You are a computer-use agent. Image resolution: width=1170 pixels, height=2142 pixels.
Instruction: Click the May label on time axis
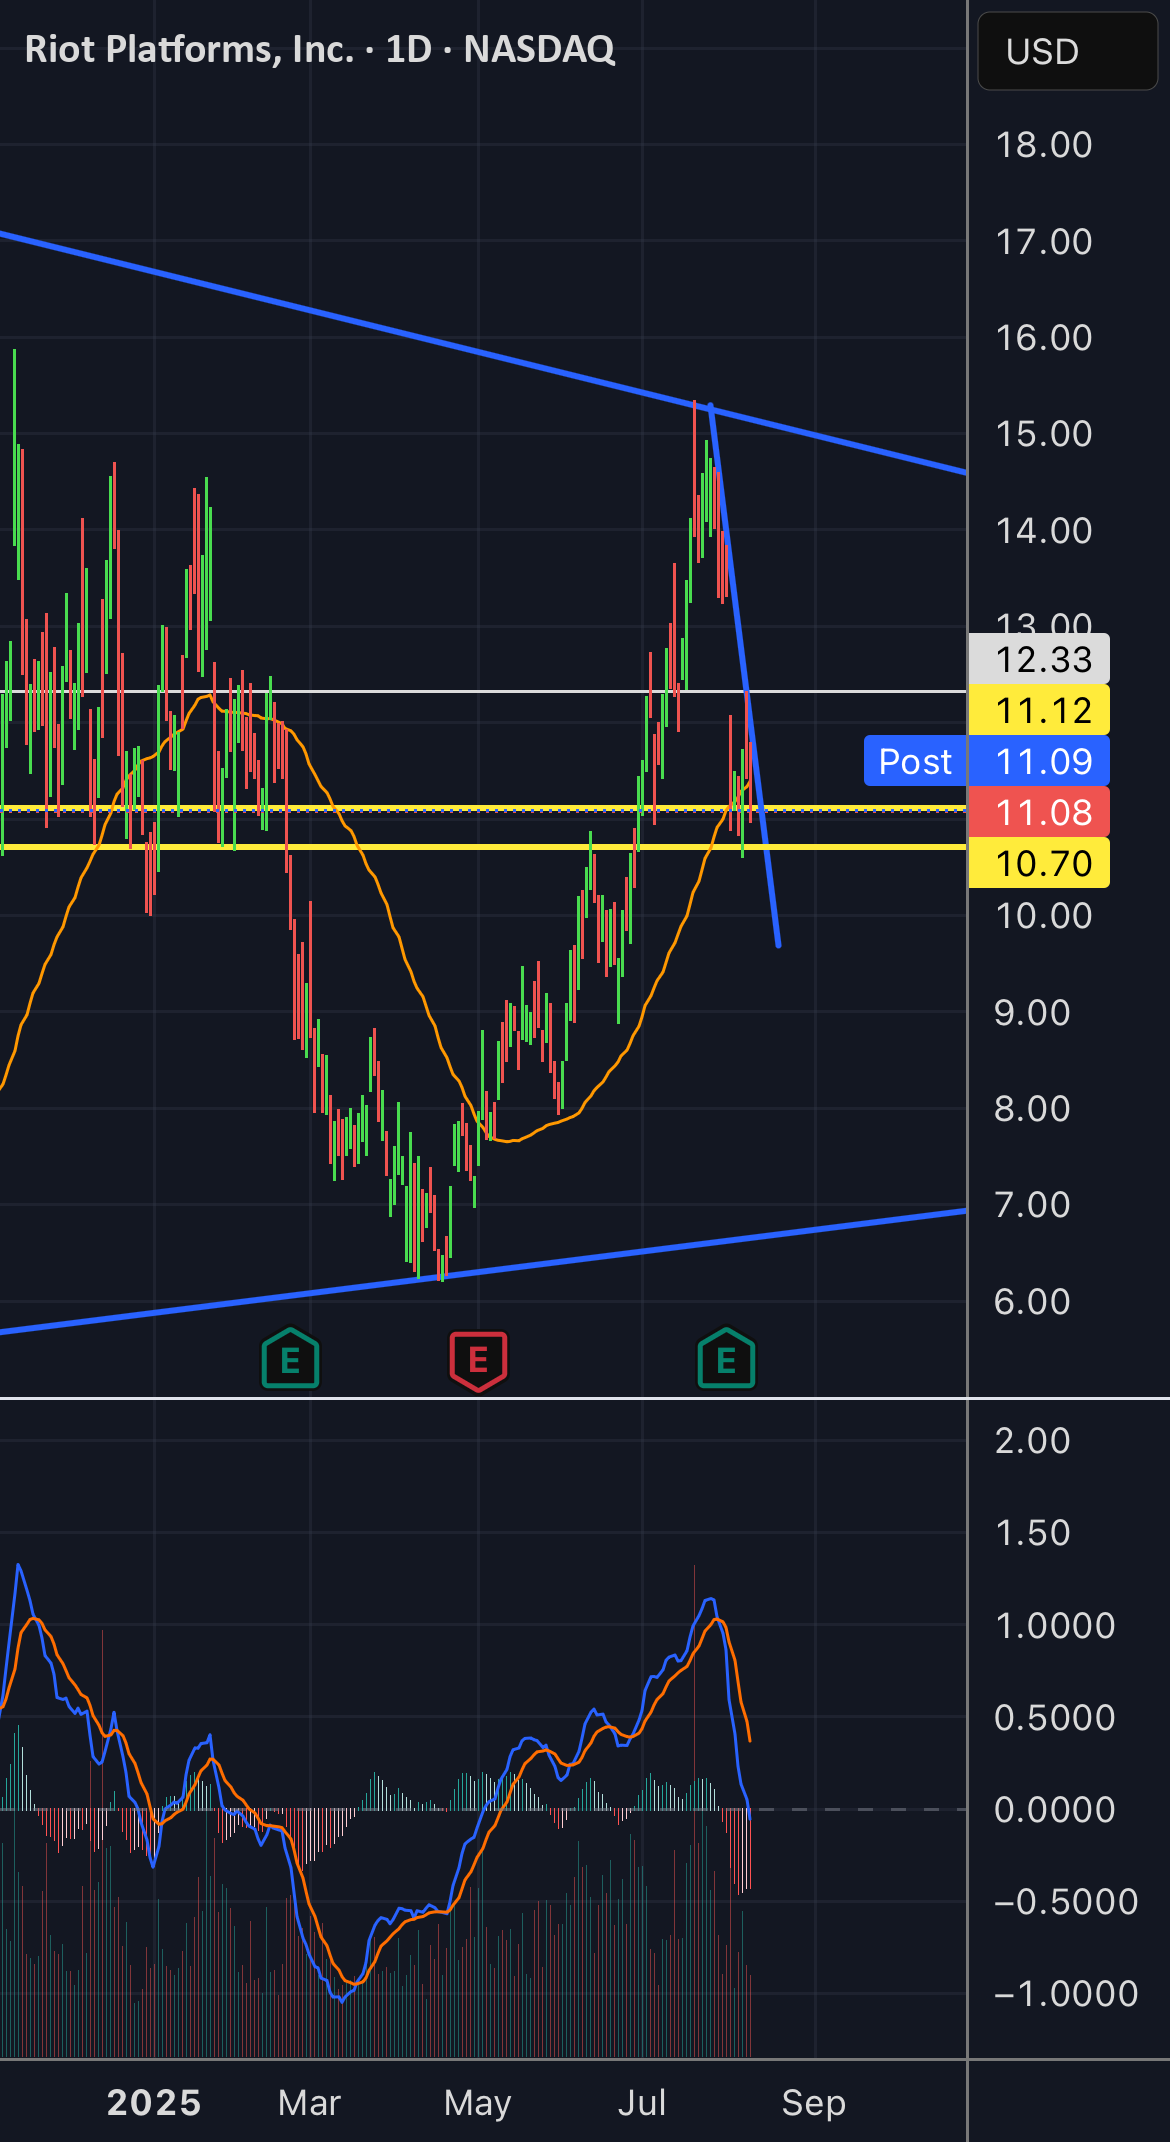tap(477, 2102)
